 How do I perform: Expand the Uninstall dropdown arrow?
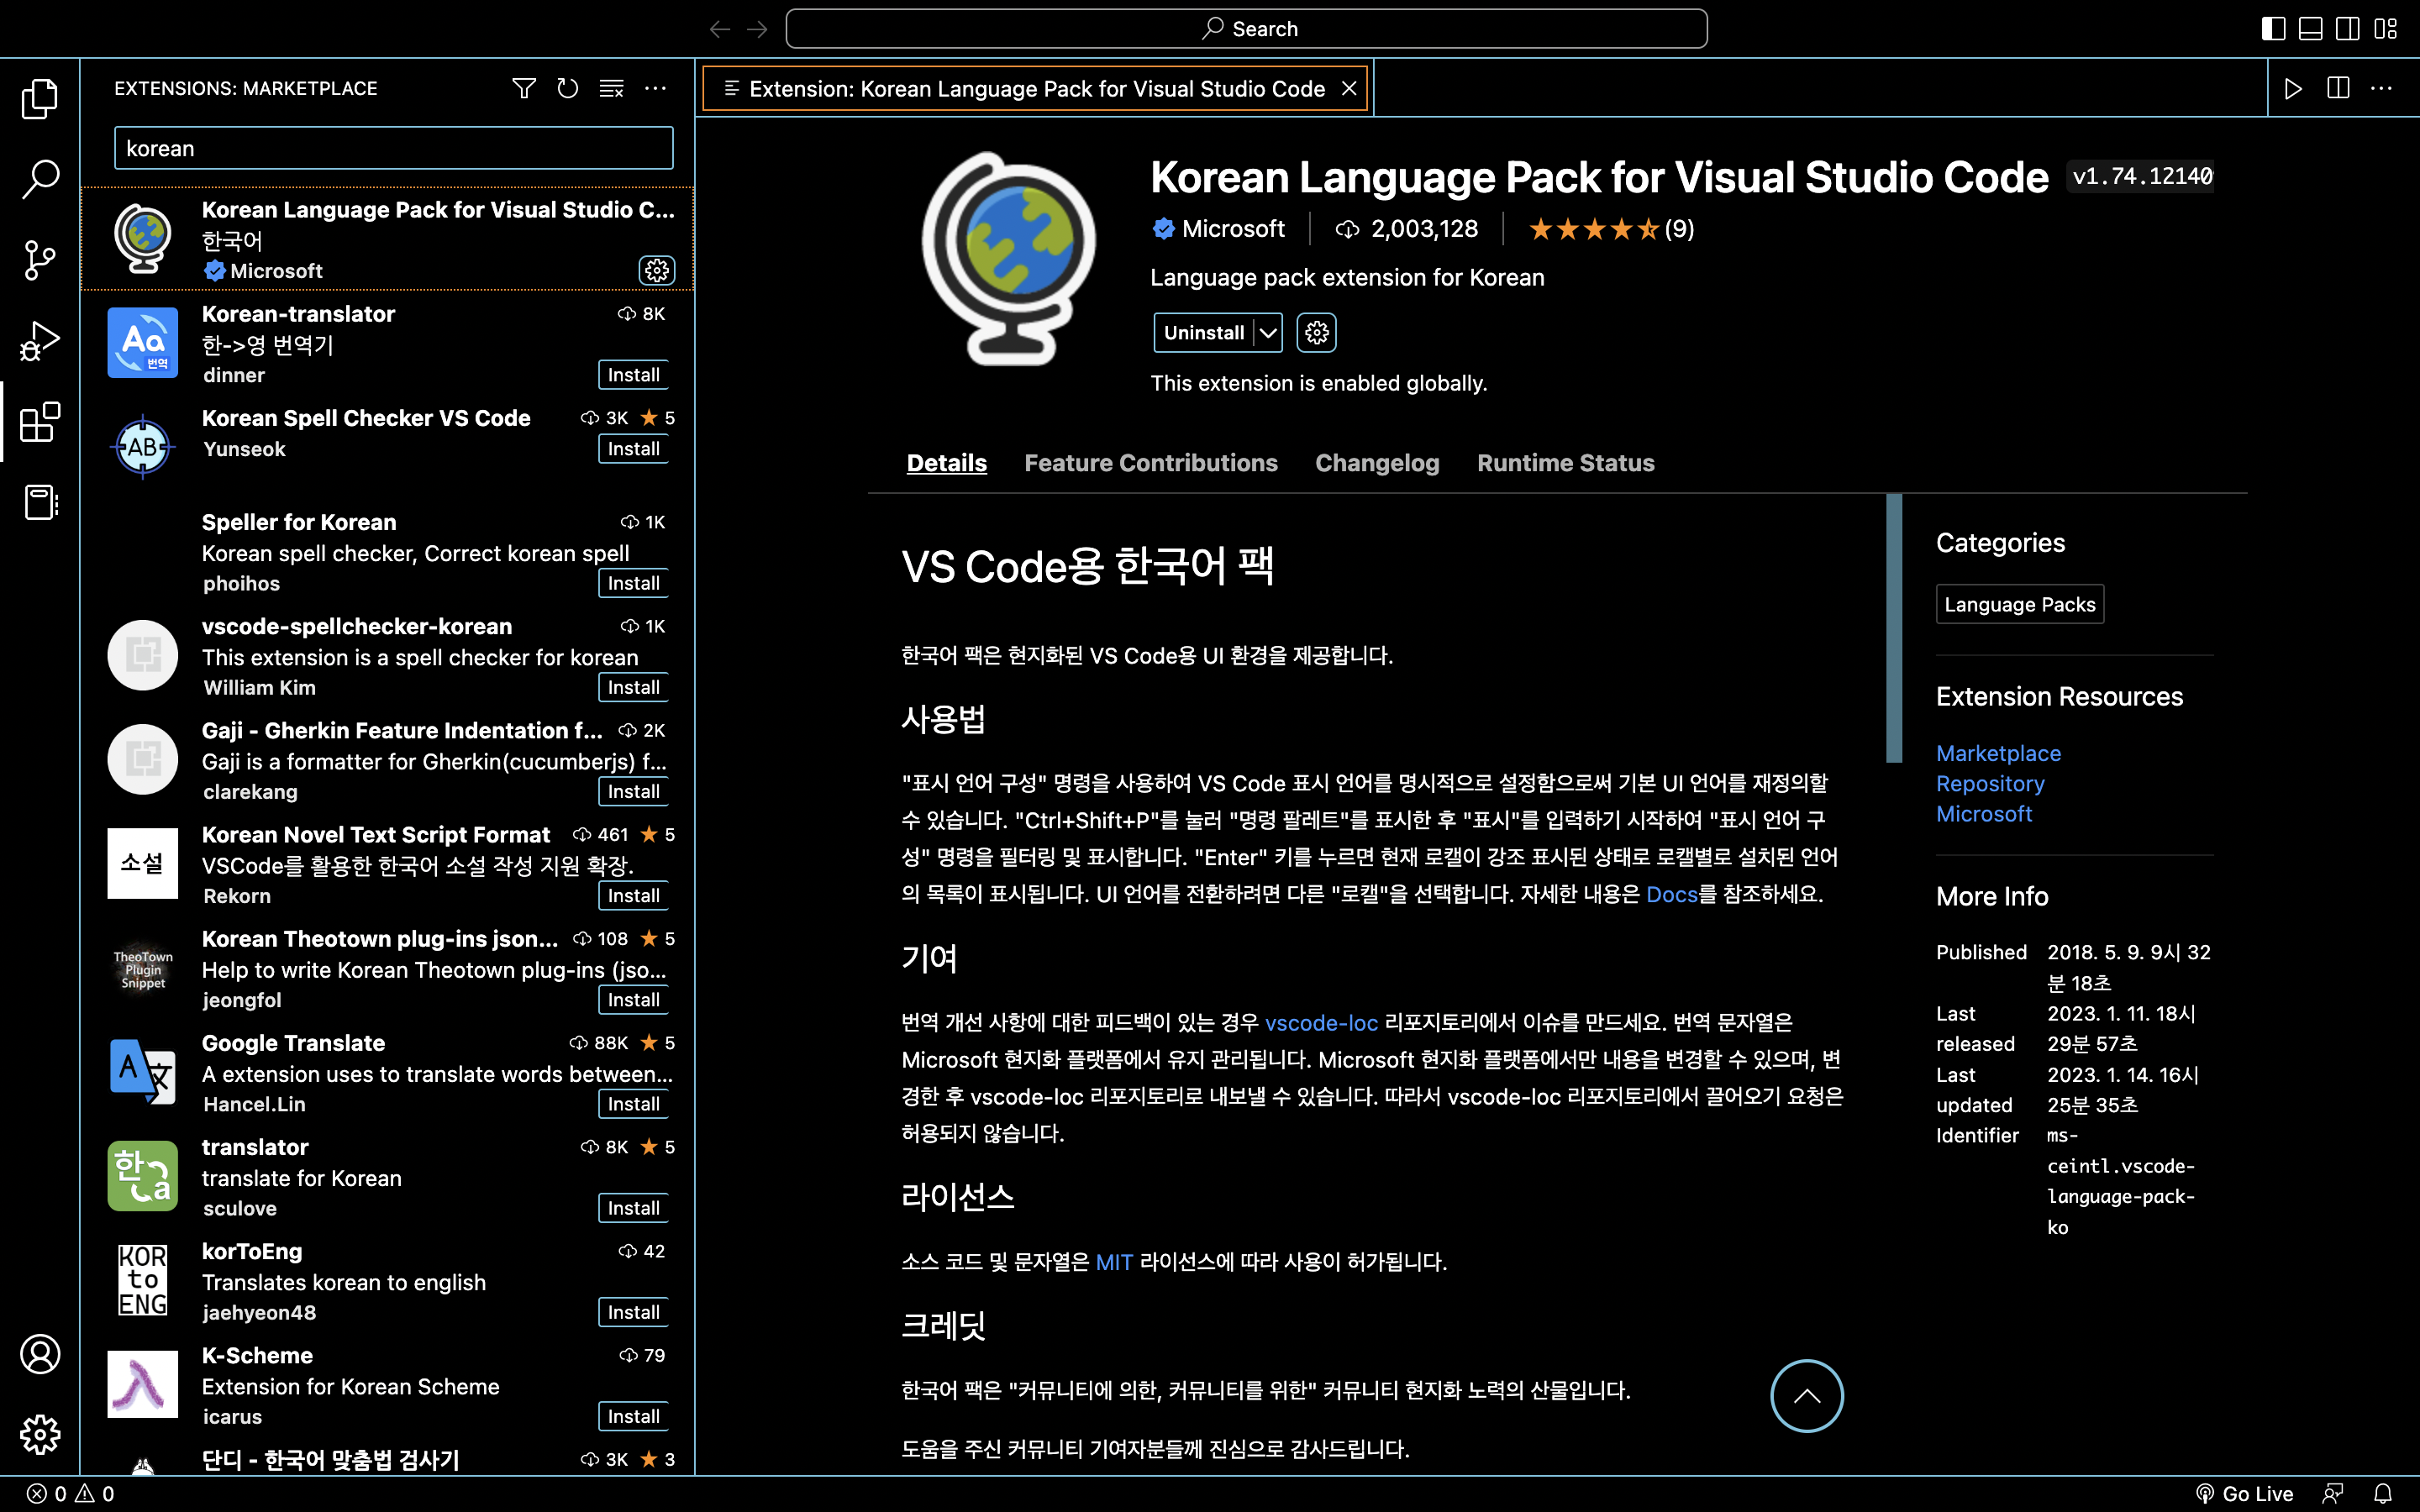click(x=1268, y=333)
